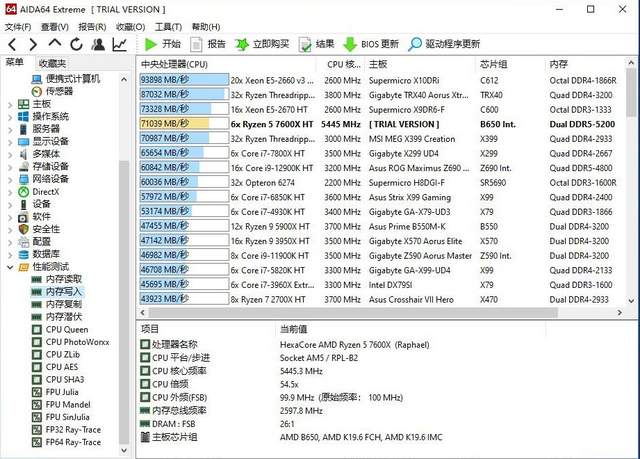Open the 结果 results toolbar button
This screenshot has height=459, width=640.
(x=317, y=44)
